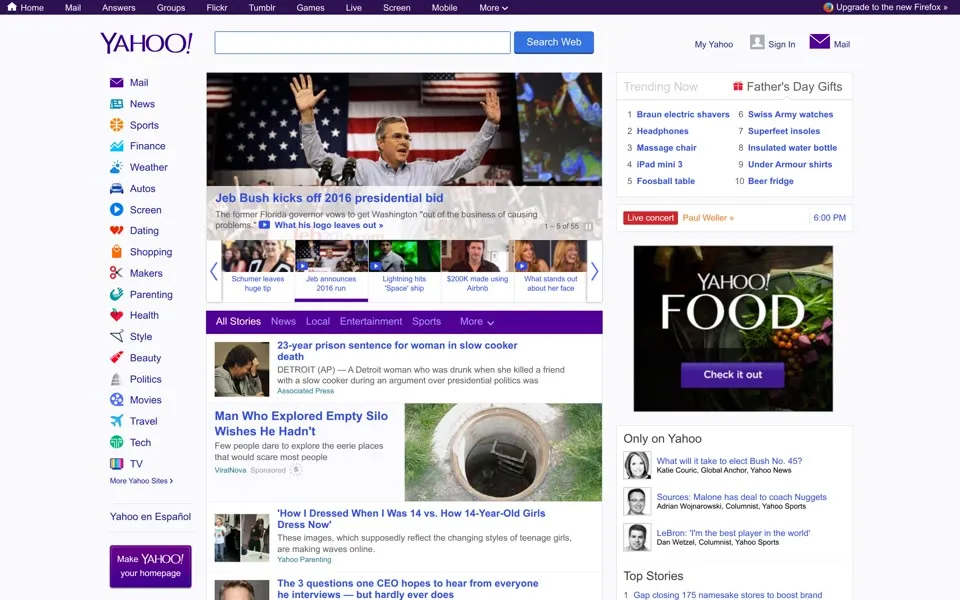Click the purple Mail envelope icon in the header
The width and height of the screenshot is (960, 600).
click(819, 42)
